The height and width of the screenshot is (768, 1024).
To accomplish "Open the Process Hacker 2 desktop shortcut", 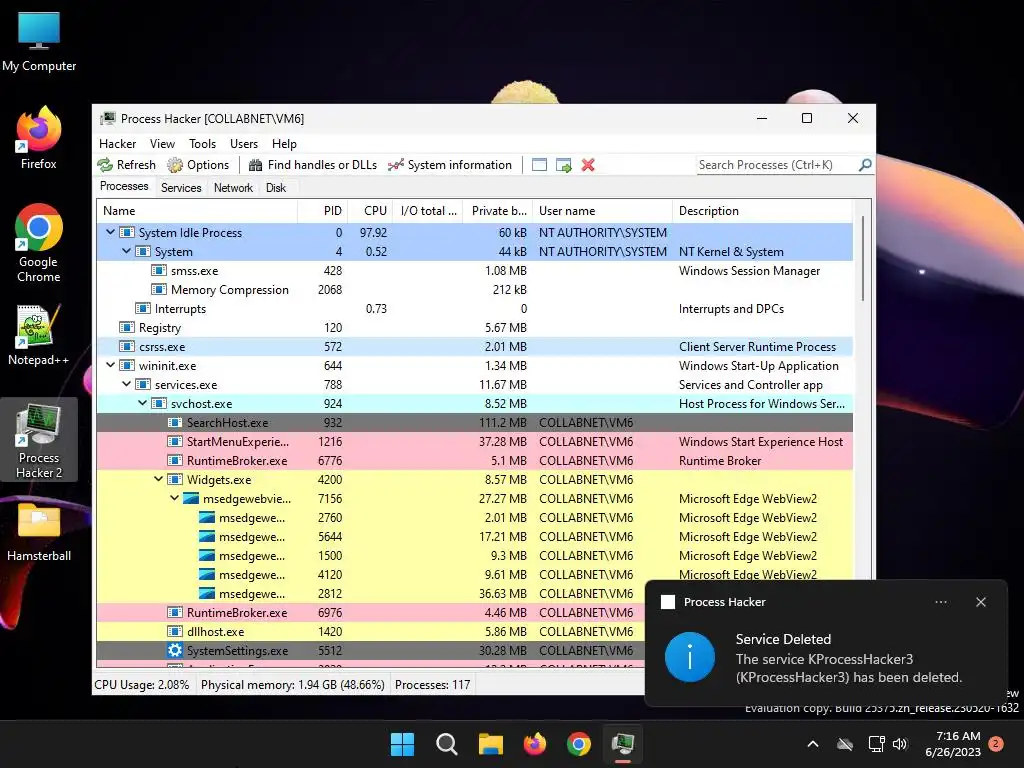I will [39, 440].
